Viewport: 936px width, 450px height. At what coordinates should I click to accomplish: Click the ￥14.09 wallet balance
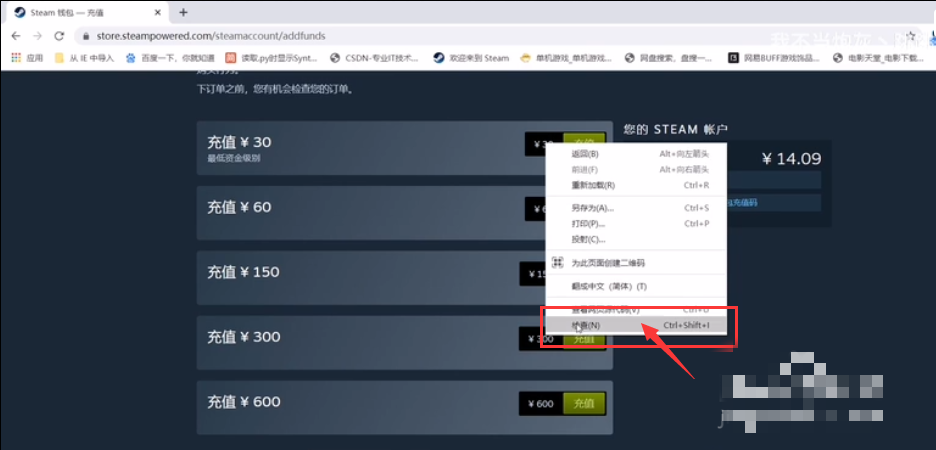coord(792,159)
